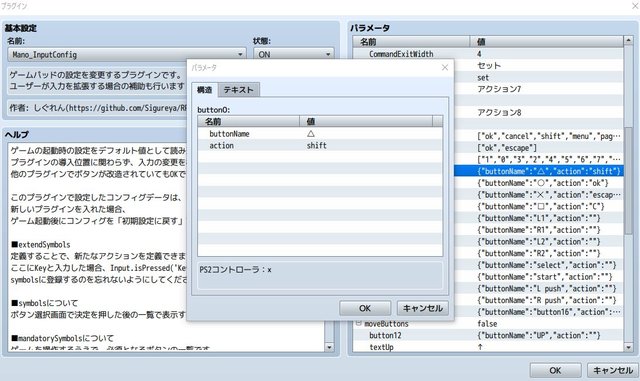This screenshot has height=381, width=640.
Task: Click キャンセル in the パラメータ dialog
Action: pos(423,308)
